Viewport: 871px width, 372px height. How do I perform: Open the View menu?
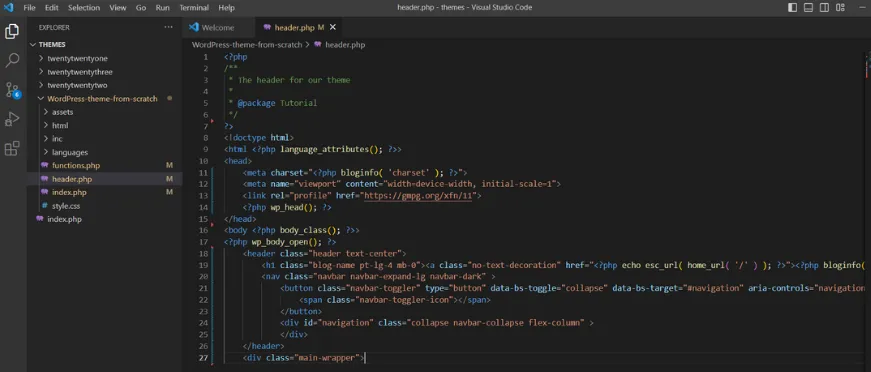click(x=118, y=8)
